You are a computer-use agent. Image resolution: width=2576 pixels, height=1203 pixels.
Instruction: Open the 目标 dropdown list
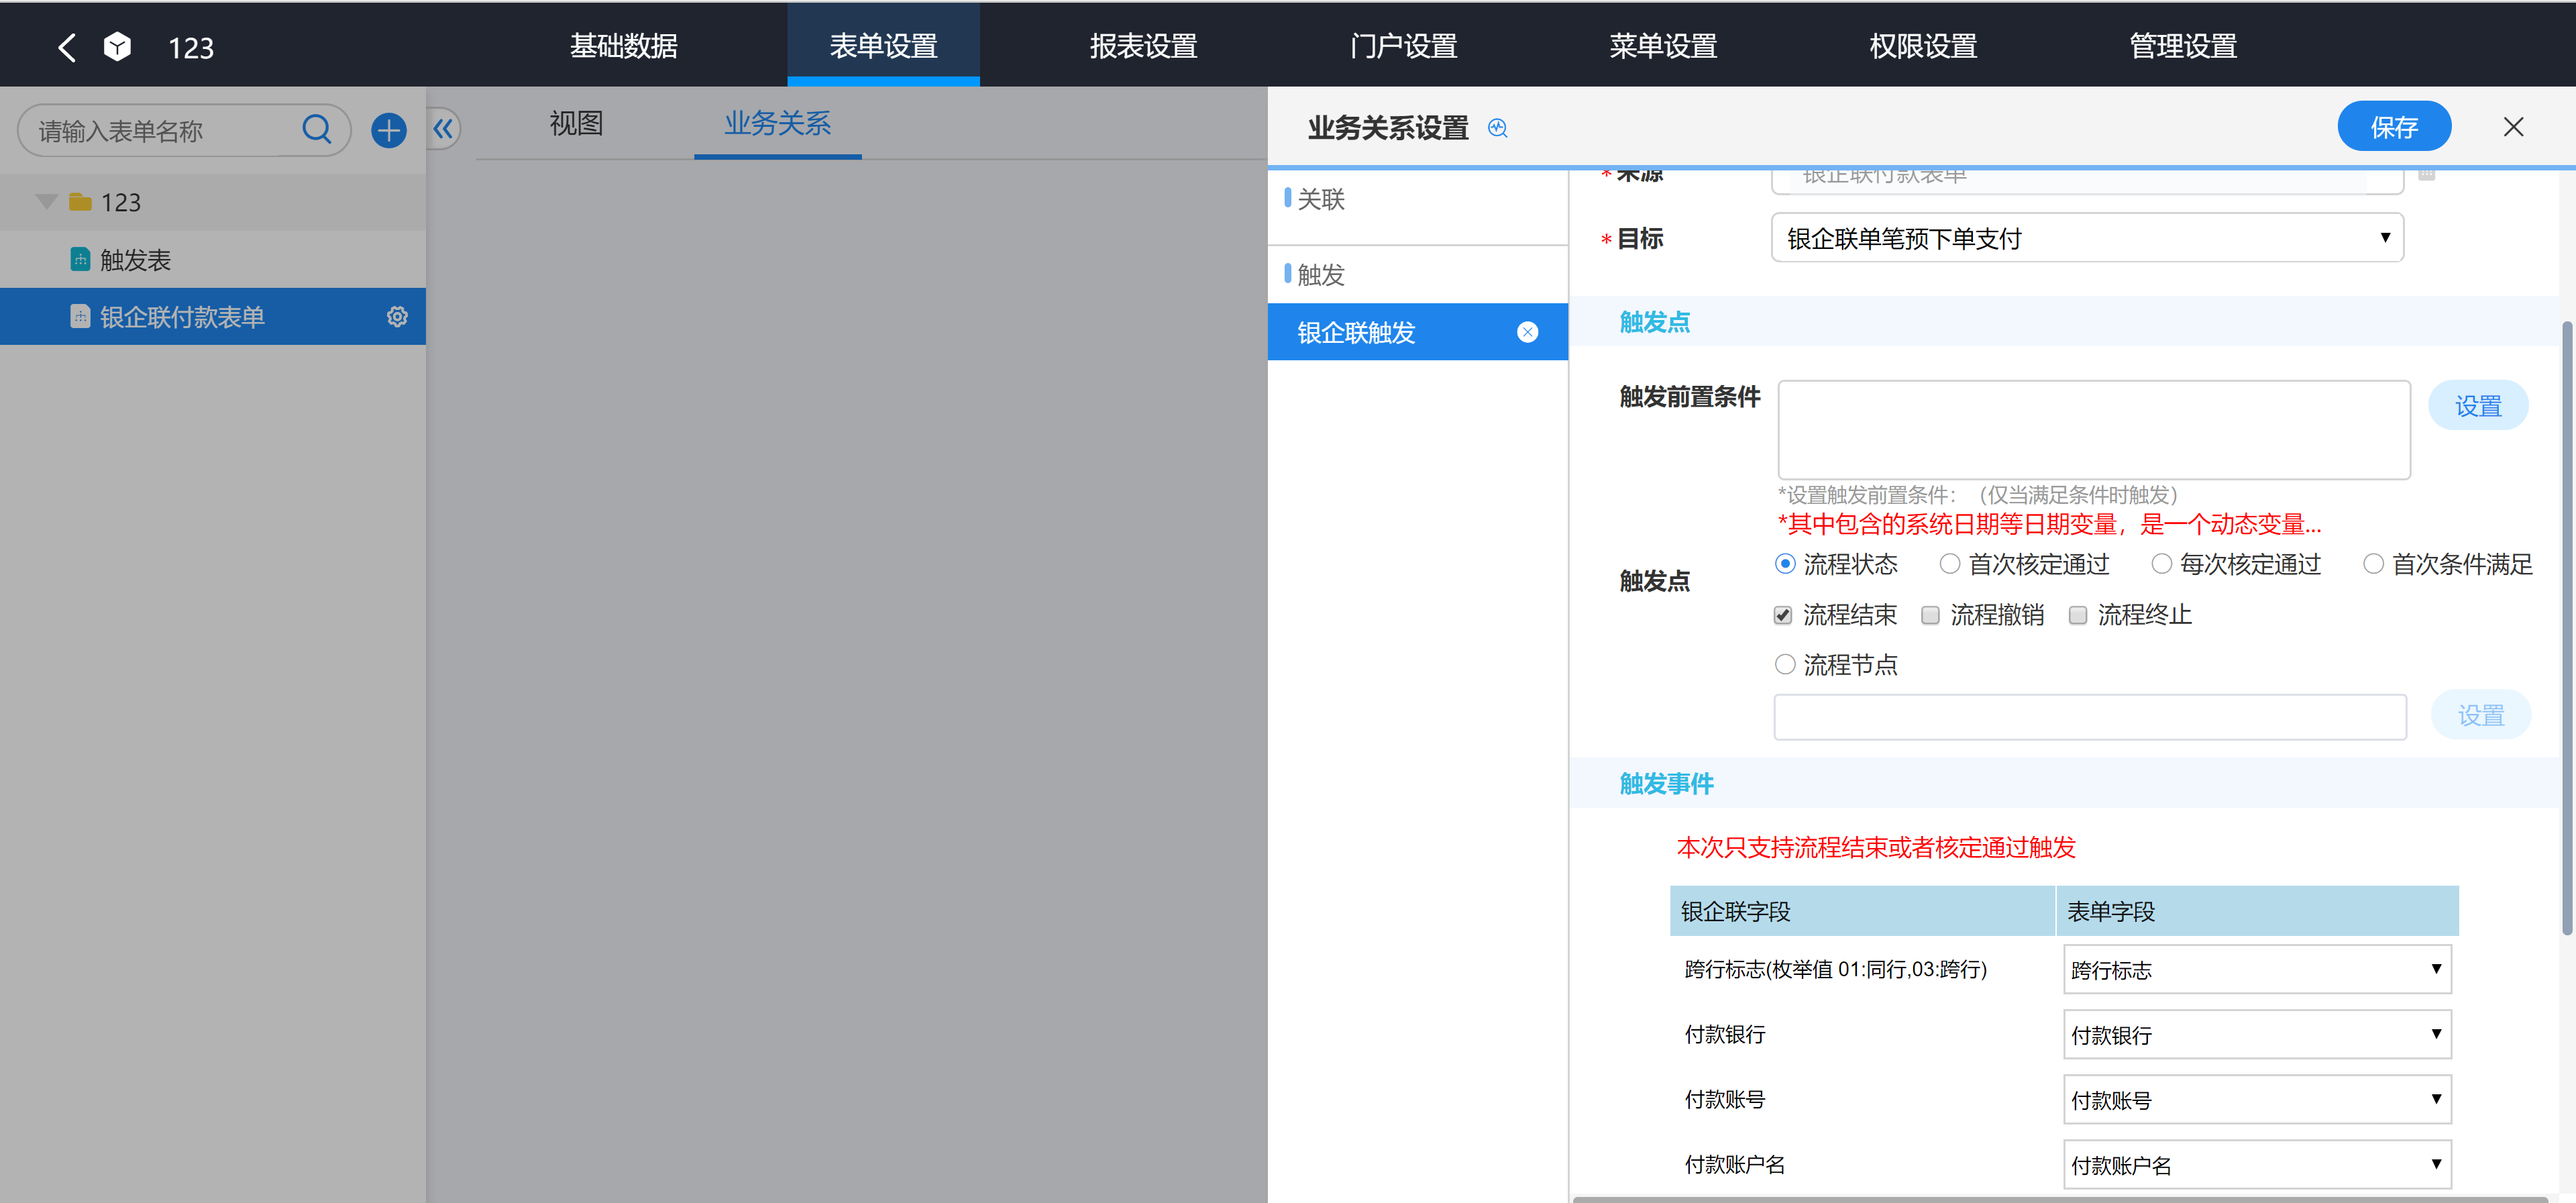pos(2087,238)
